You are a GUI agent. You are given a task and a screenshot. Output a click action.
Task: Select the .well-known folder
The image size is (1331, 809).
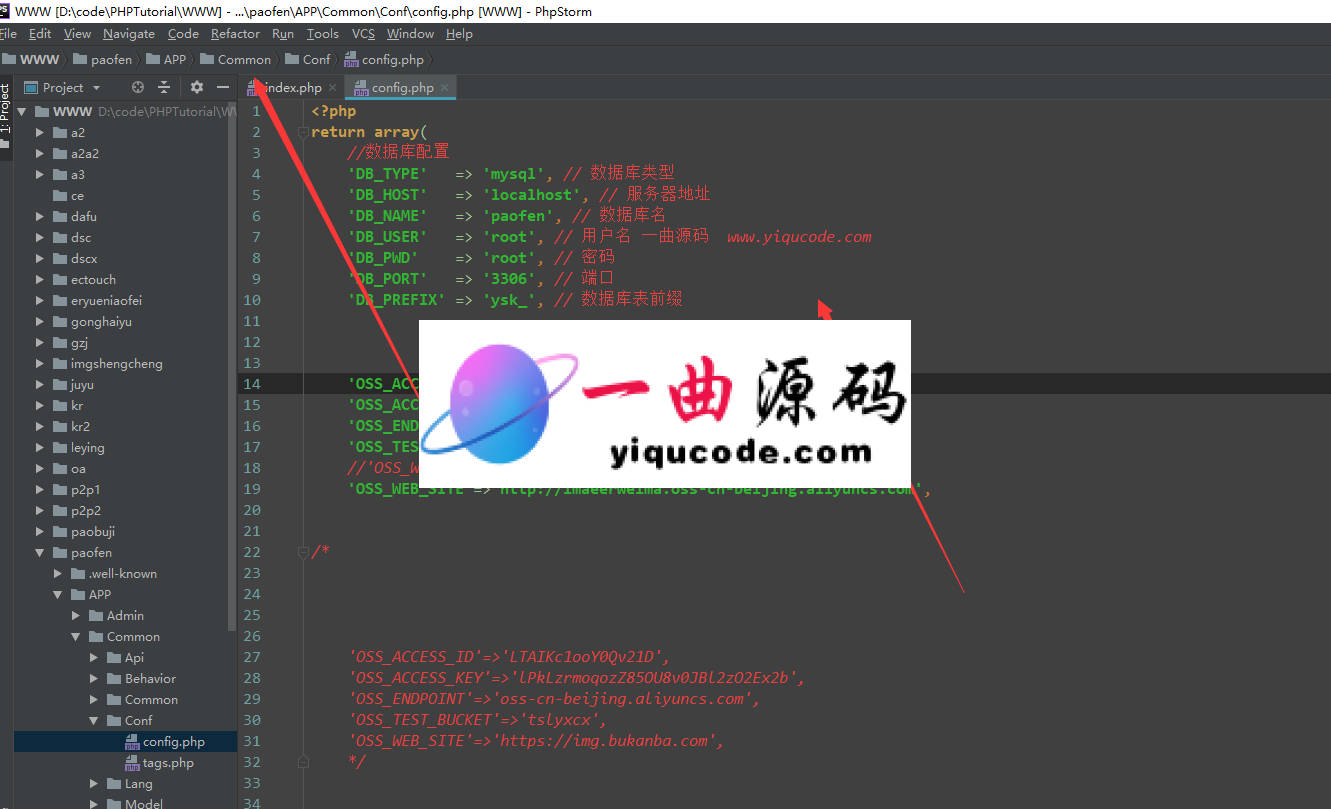(122, 574)
